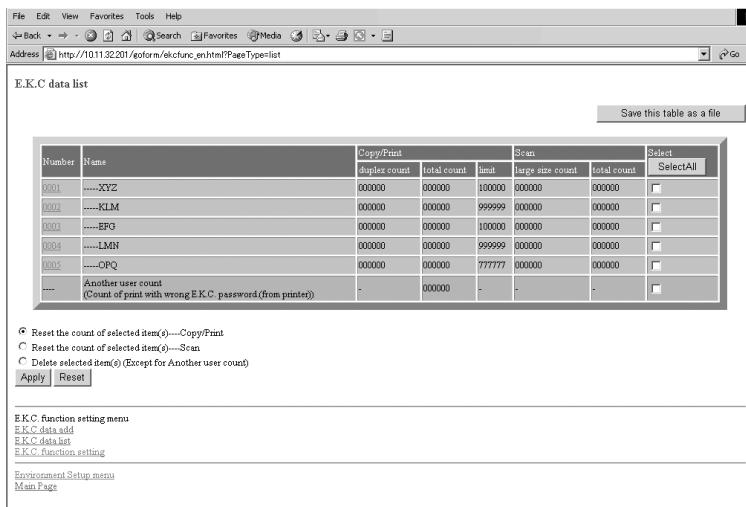Open the Forward button history dropdown arrow

[x=76, y=36]
